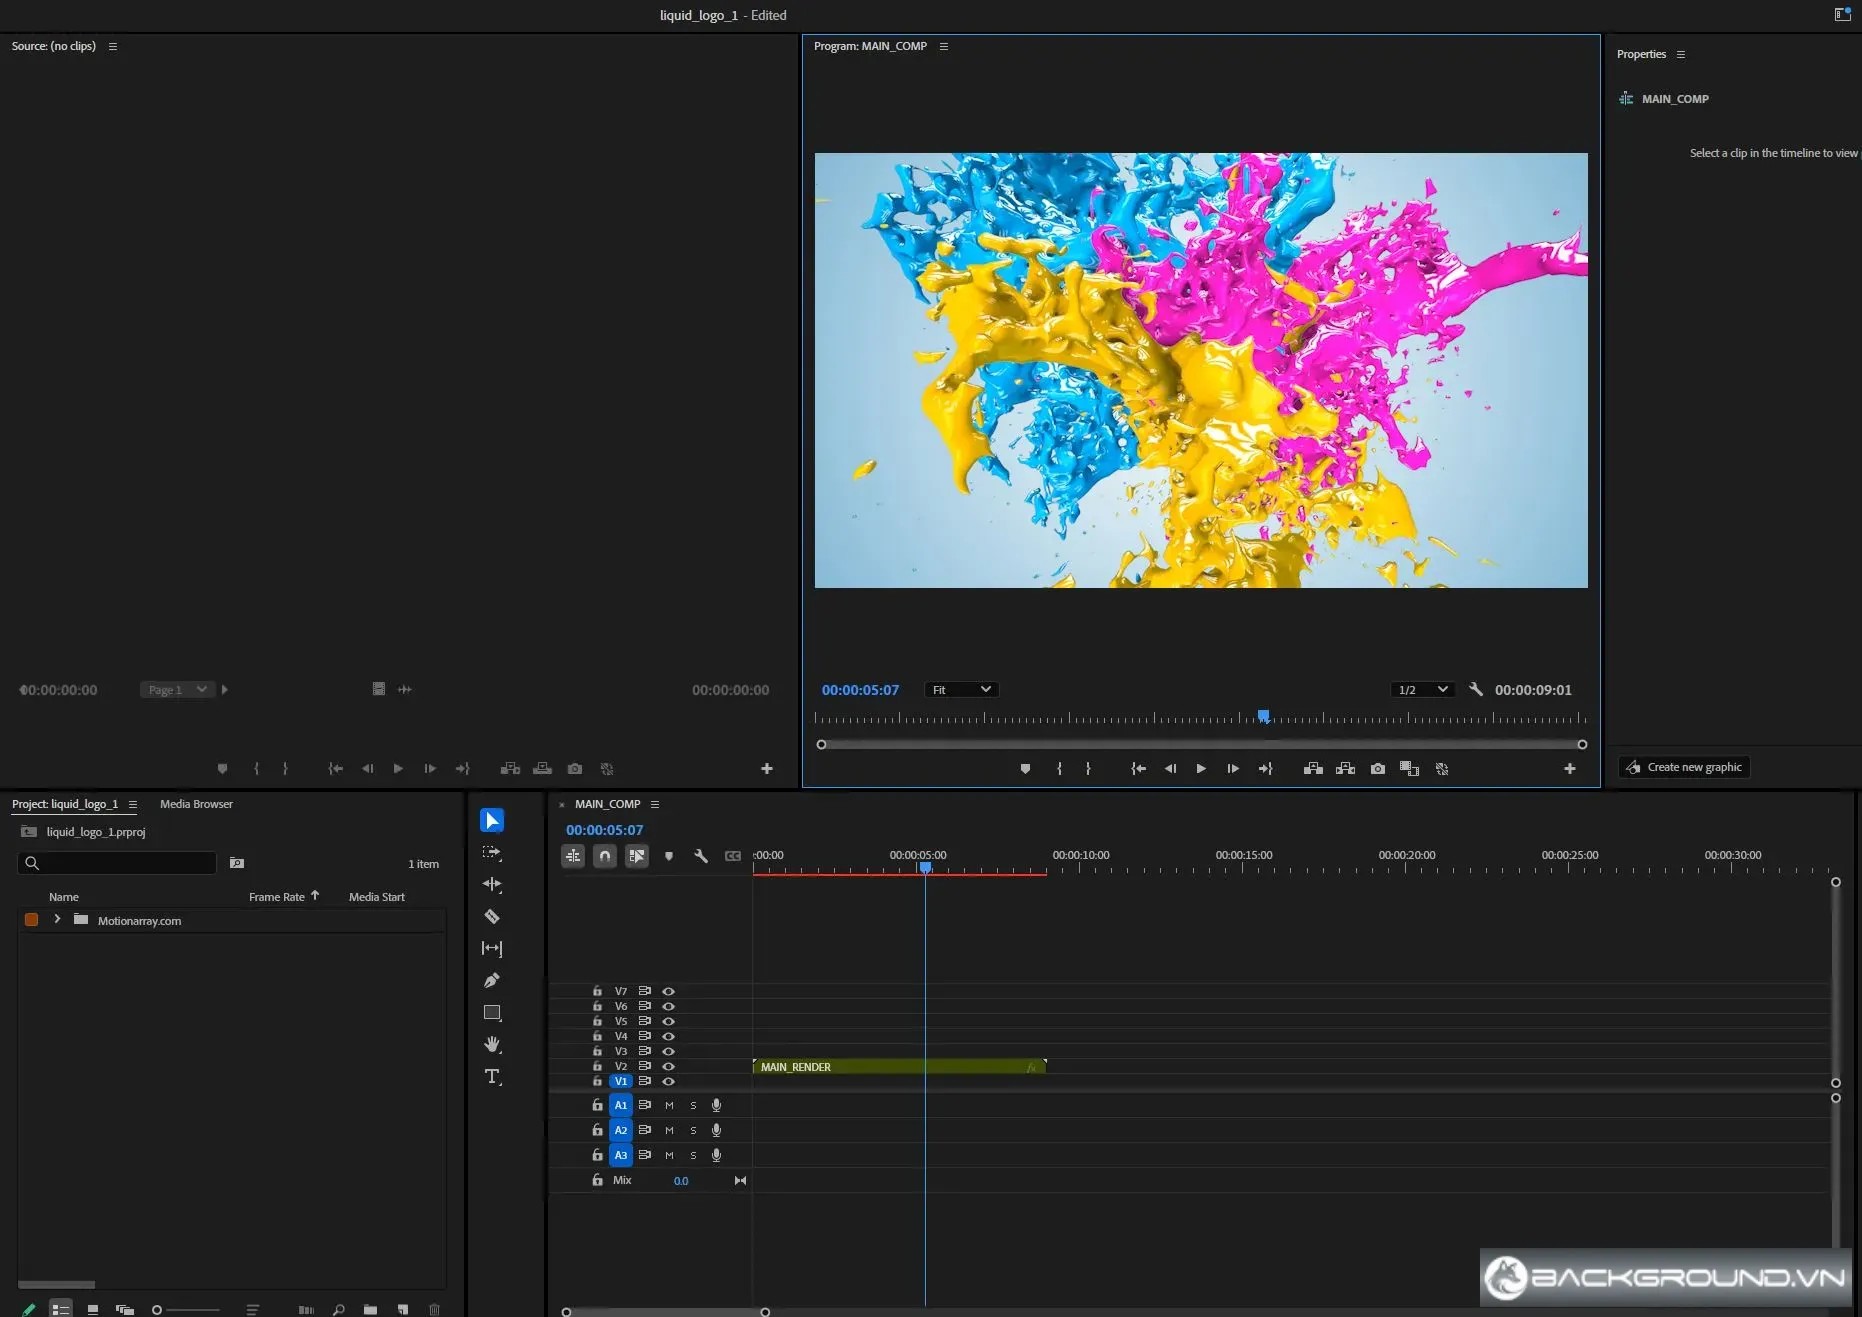Go to In point in Program Monitor

[x=1138, y=768]
